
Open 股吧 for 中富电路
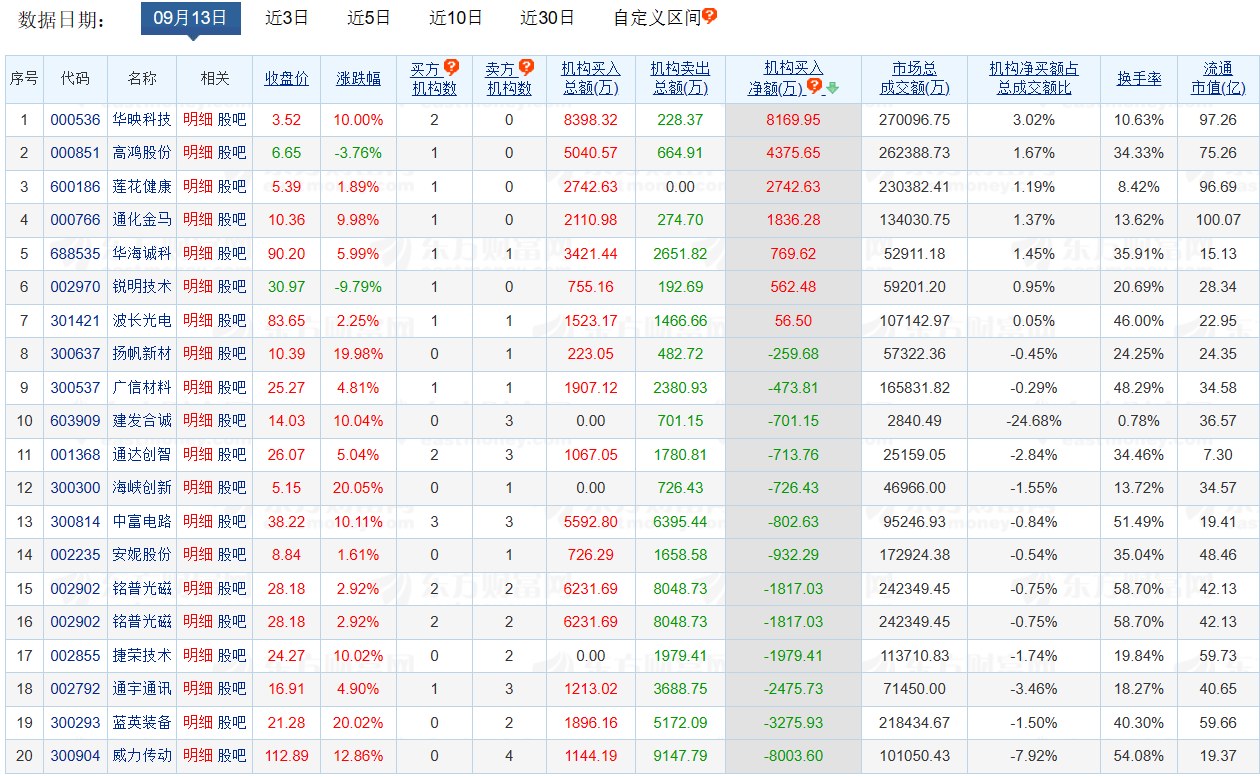232,521
